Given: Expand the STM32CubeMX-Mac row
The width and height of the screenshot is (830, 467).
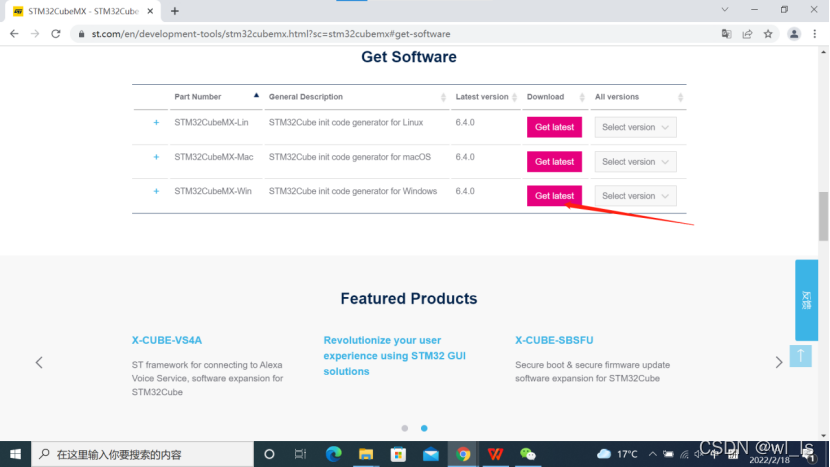Looking at the screenshot, I should [x=156, y=157].
